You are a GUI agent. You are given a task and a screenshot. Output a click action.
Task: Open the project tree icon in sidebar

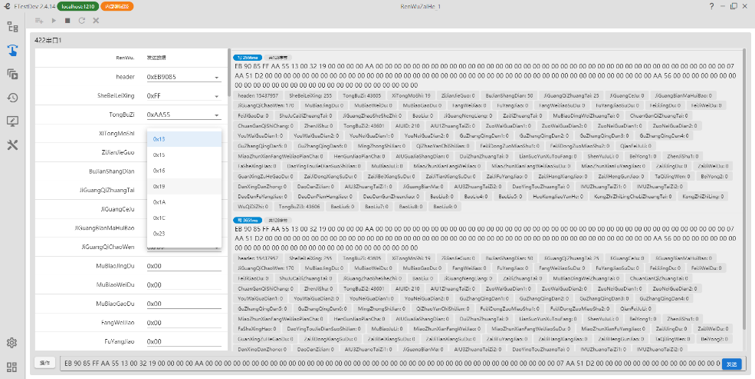(x=13, y=27)
